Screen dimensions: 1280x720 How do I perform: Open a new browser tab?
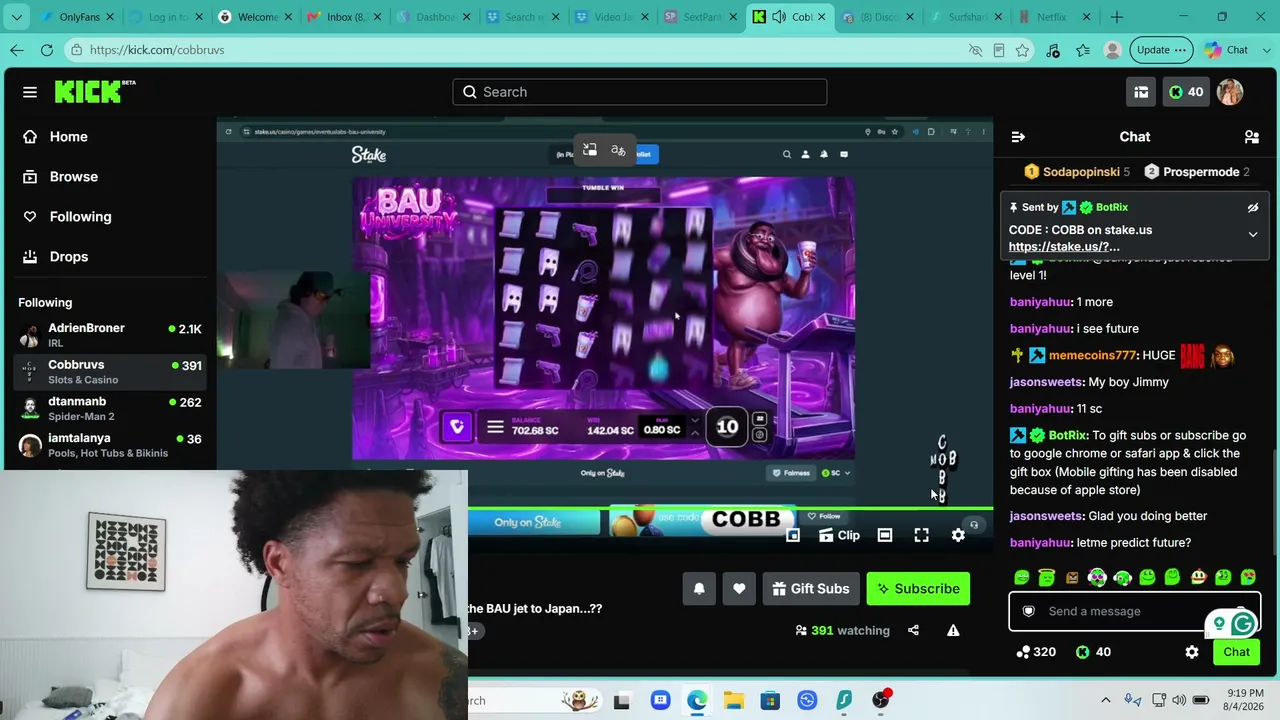pos(1117,17)
